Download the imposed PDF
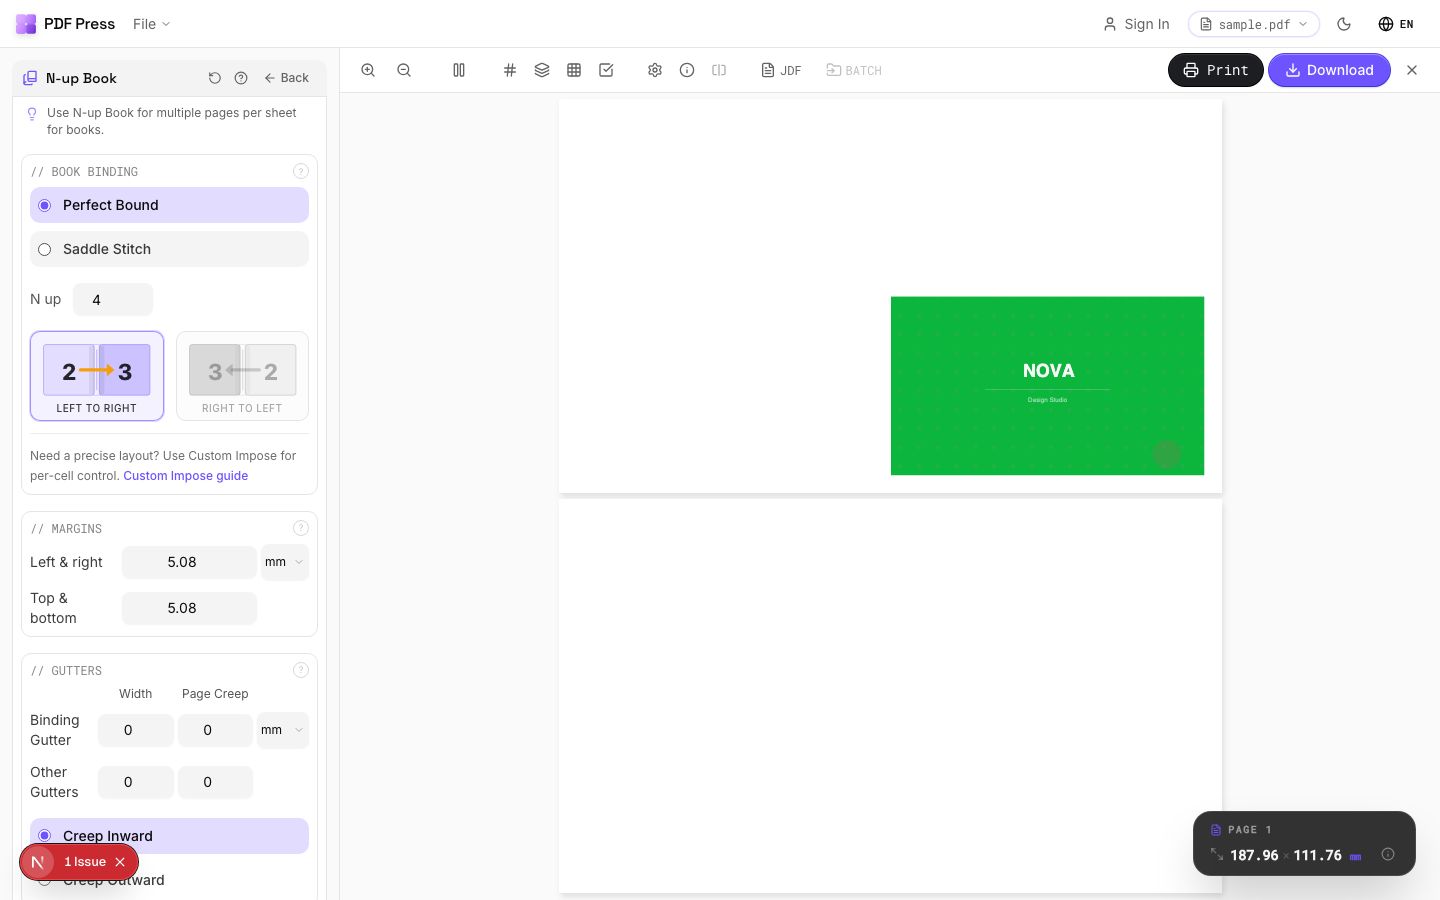 coord(1329,70)
